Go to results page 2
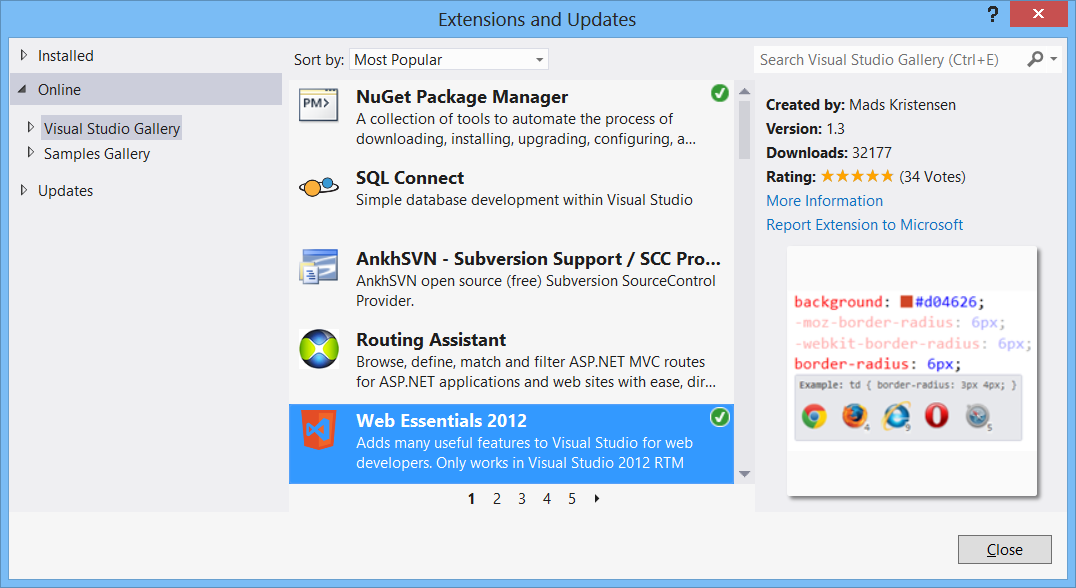 click(x=497, y=499)
